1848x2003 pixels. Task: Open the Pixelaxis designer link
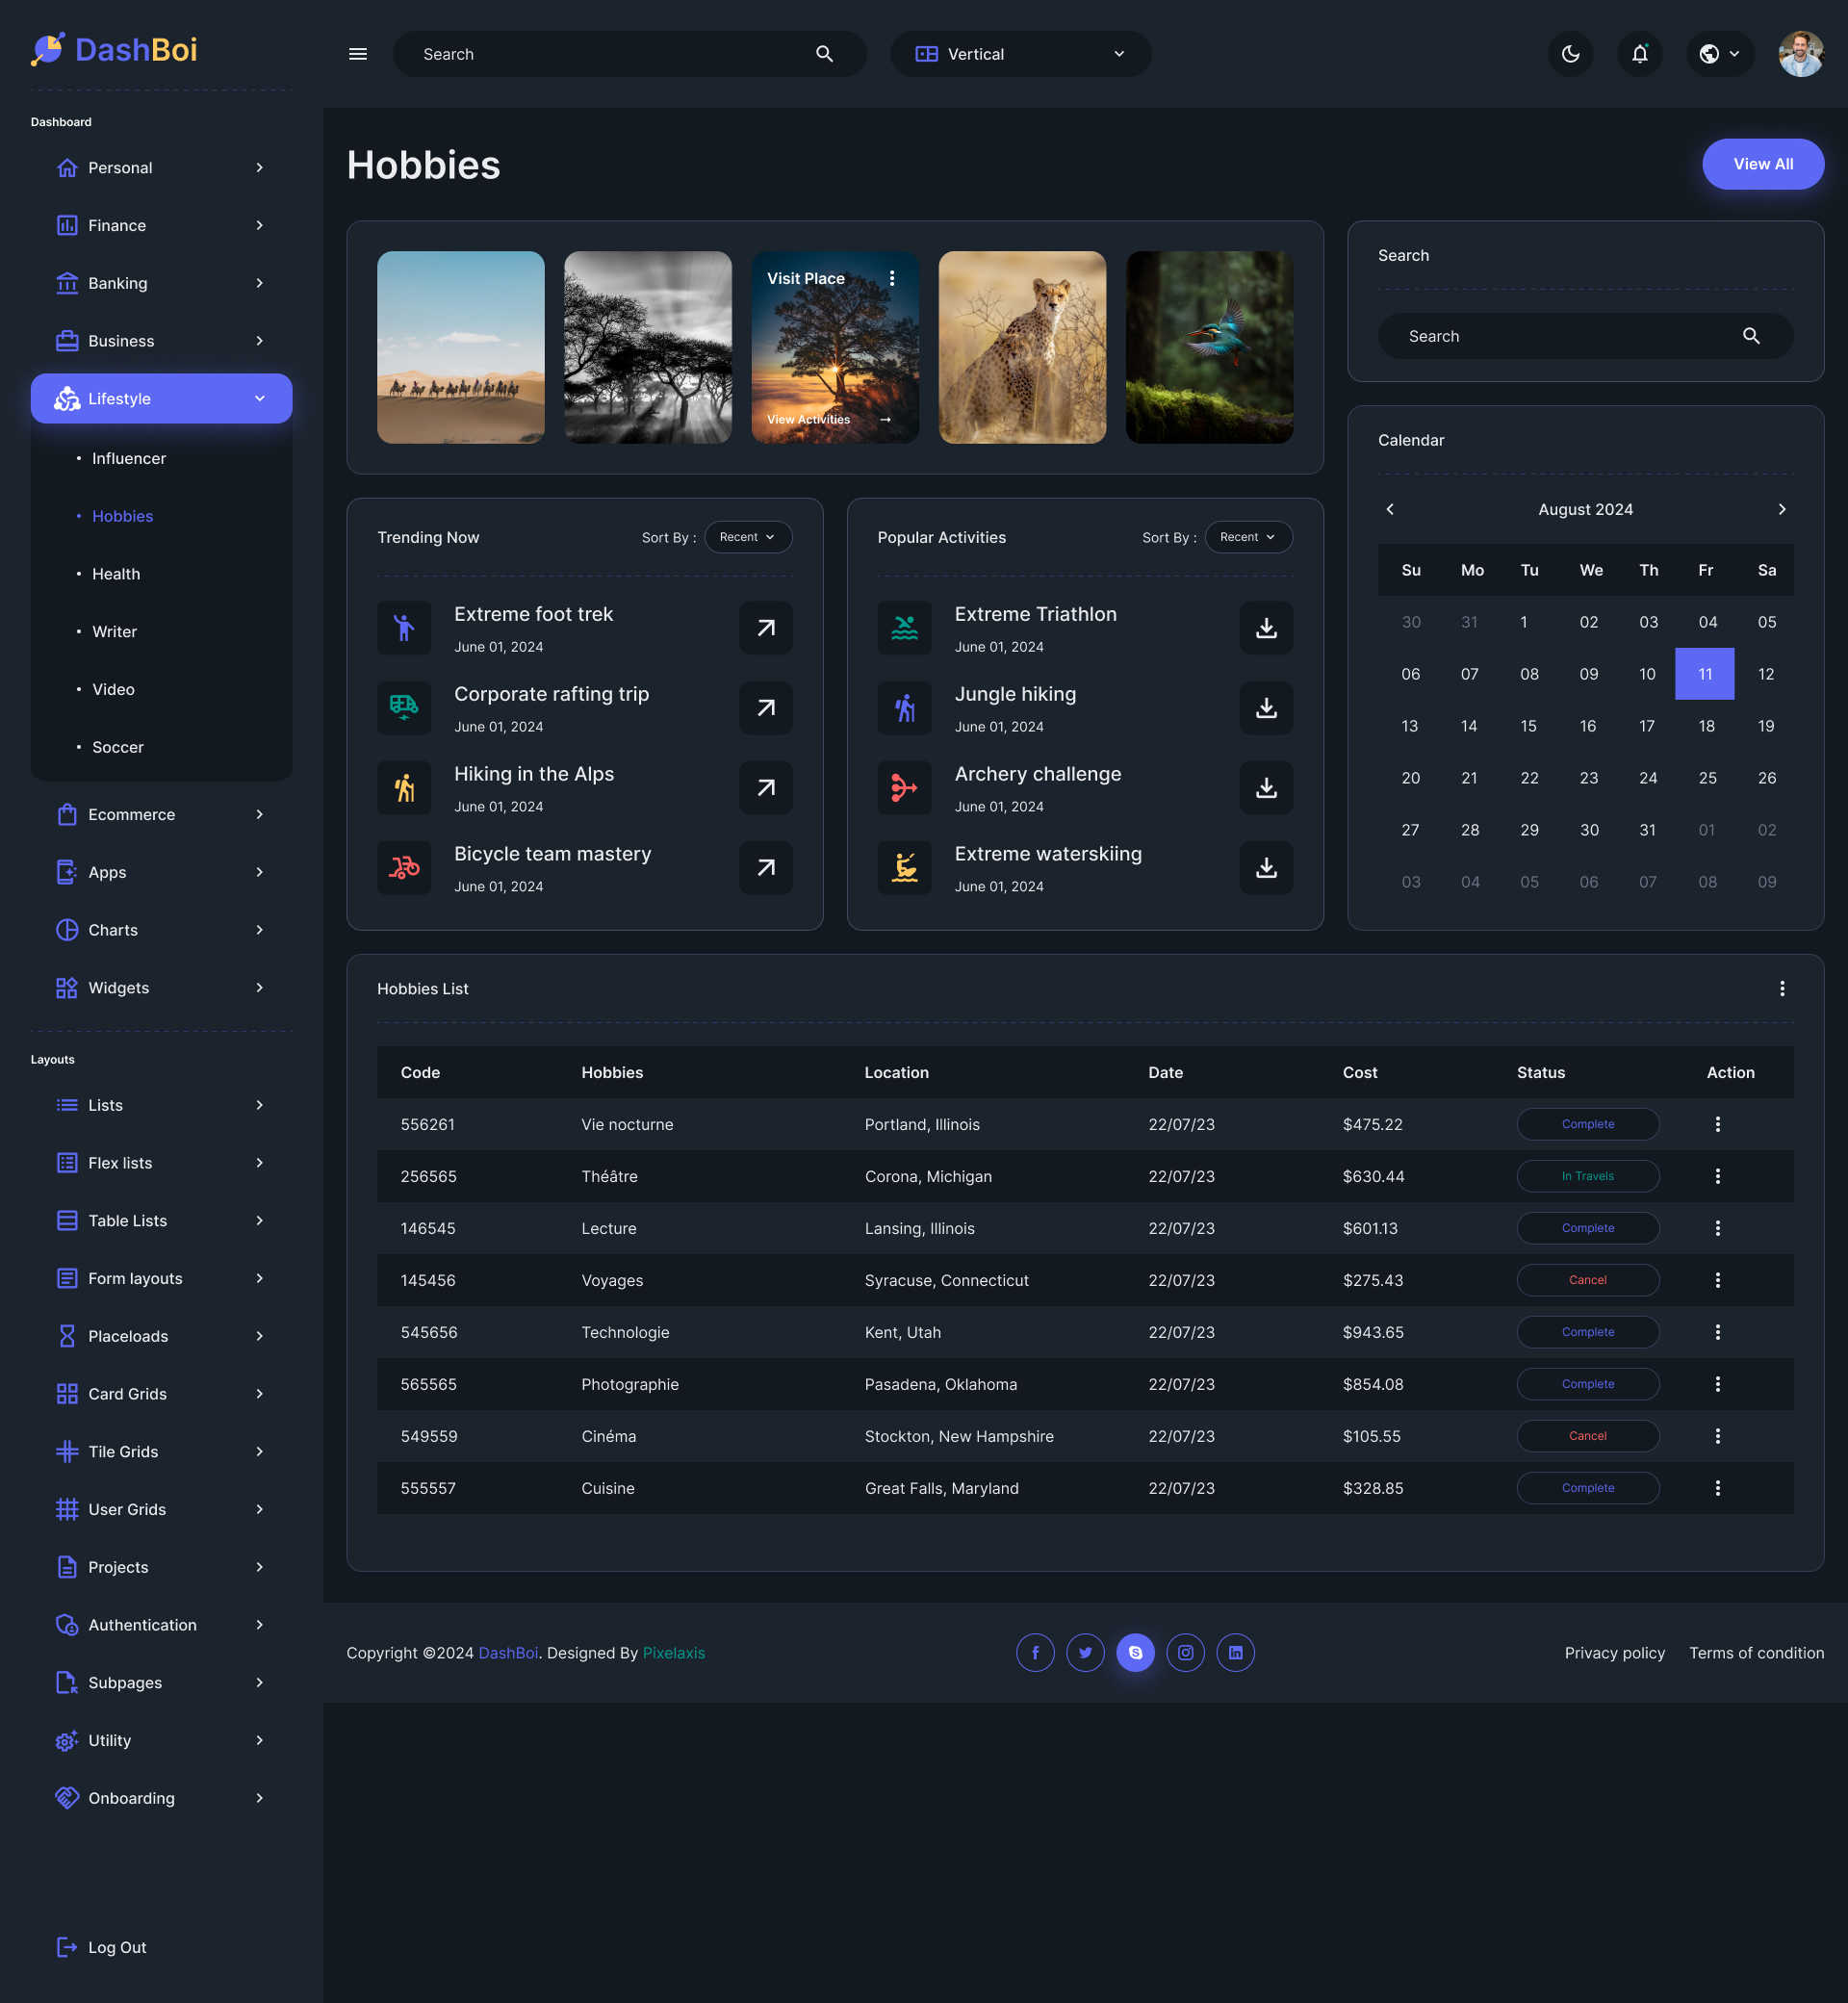pyautogui.click(x=673, y=1653)
